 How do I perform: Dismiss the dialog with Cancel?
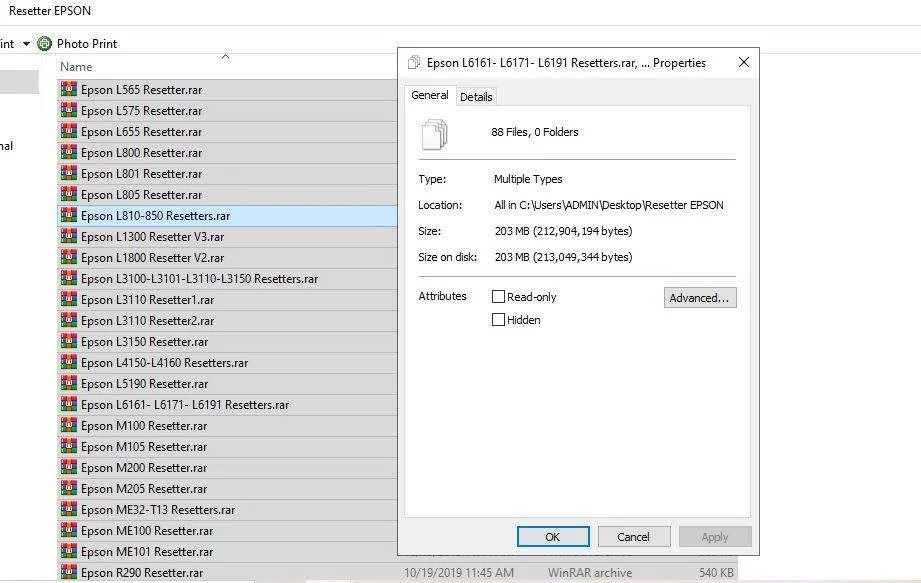(634, 537)
